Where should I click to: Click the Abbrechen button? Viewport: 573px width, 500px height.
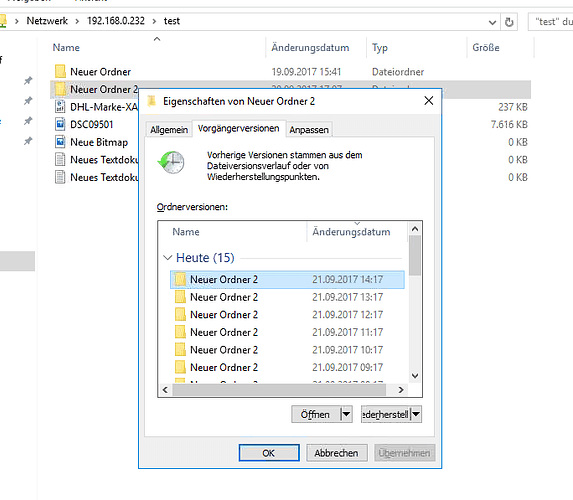pos(337,453)
